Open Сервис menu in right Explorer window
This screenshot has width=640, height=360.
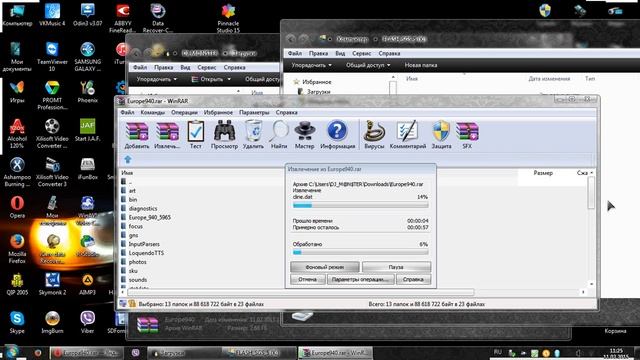[362, 53]
